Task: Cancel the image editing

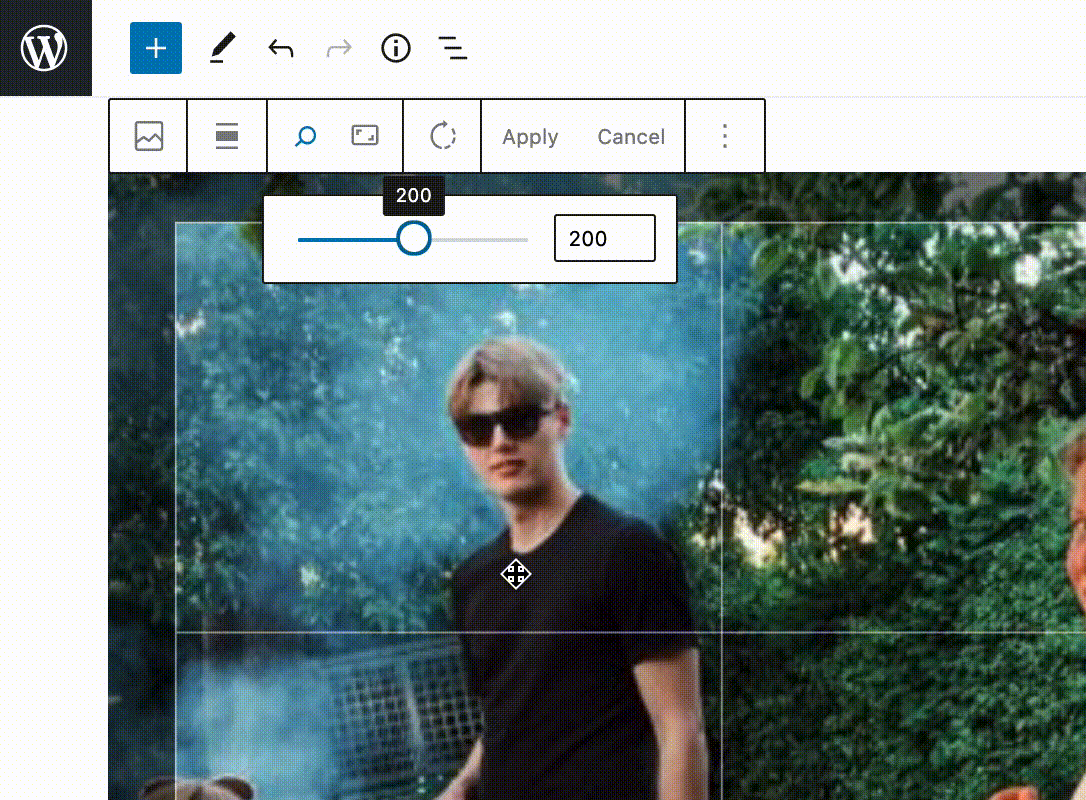Action: (631, 136)
